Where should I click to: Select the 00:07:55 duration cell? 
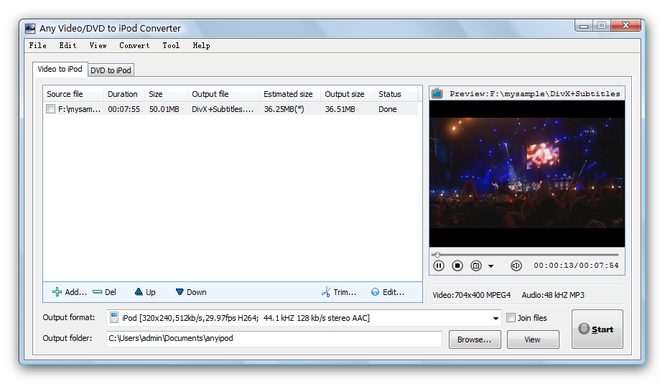point(124,109)
